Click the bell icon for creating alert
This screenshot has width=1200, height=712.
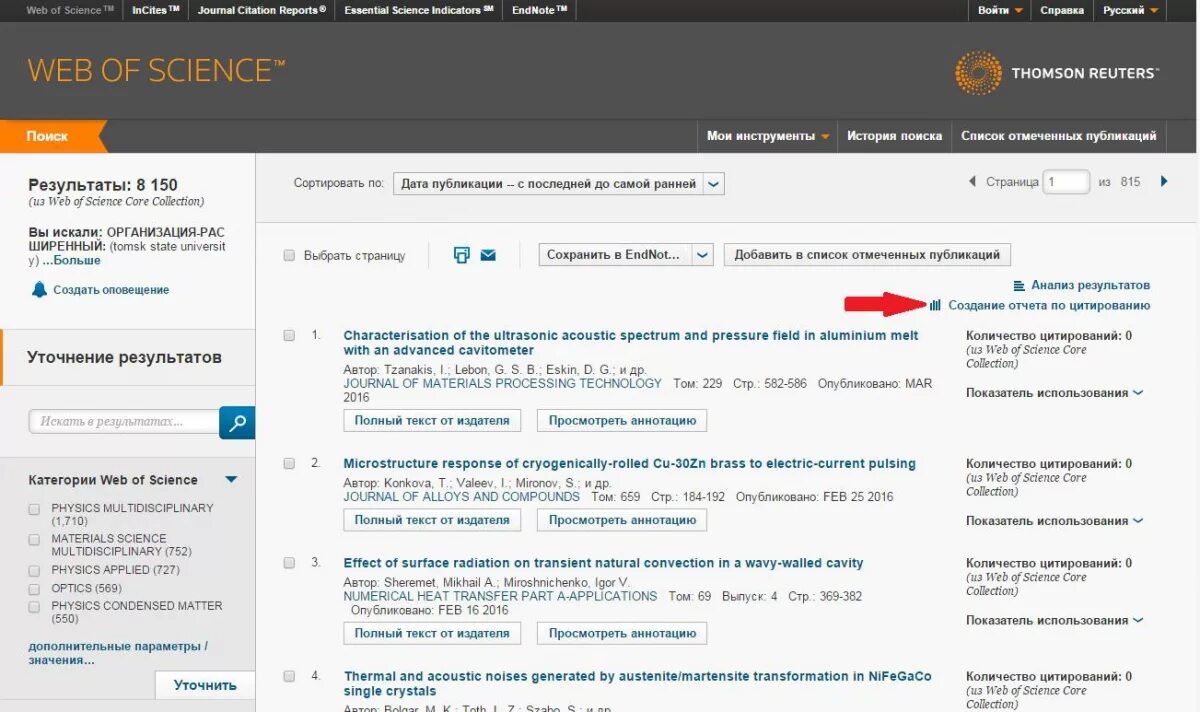[x=39, y=290]
